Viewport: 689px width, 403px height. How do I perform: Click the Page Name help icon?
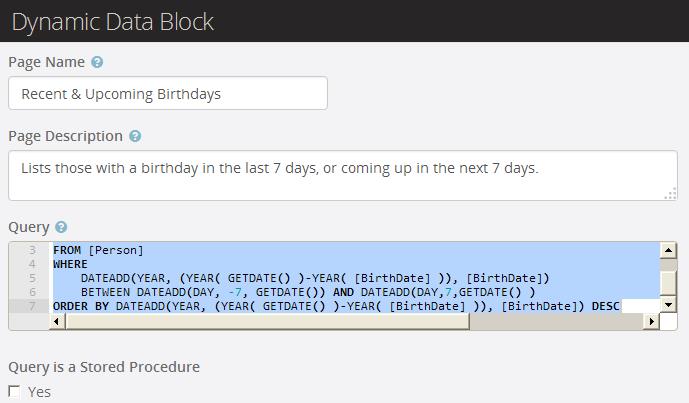coord(97,62)
